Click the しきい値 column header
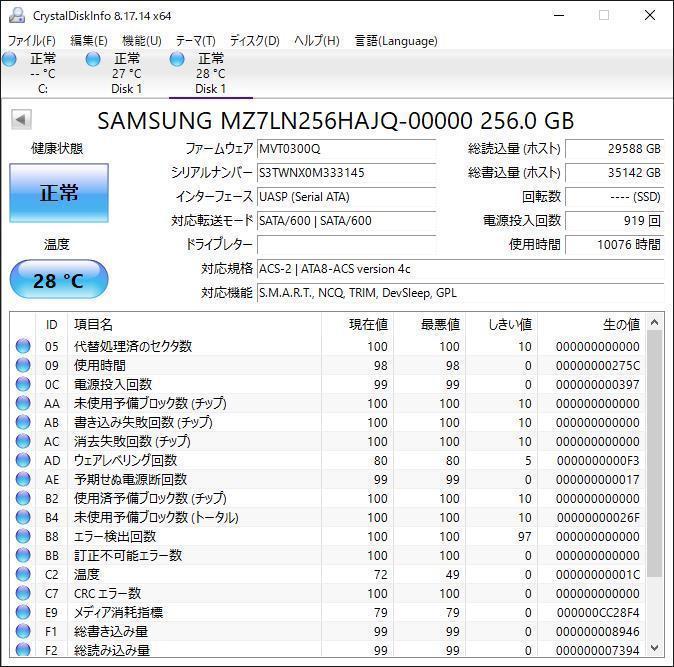674x667 pixels. pos(501,324)
